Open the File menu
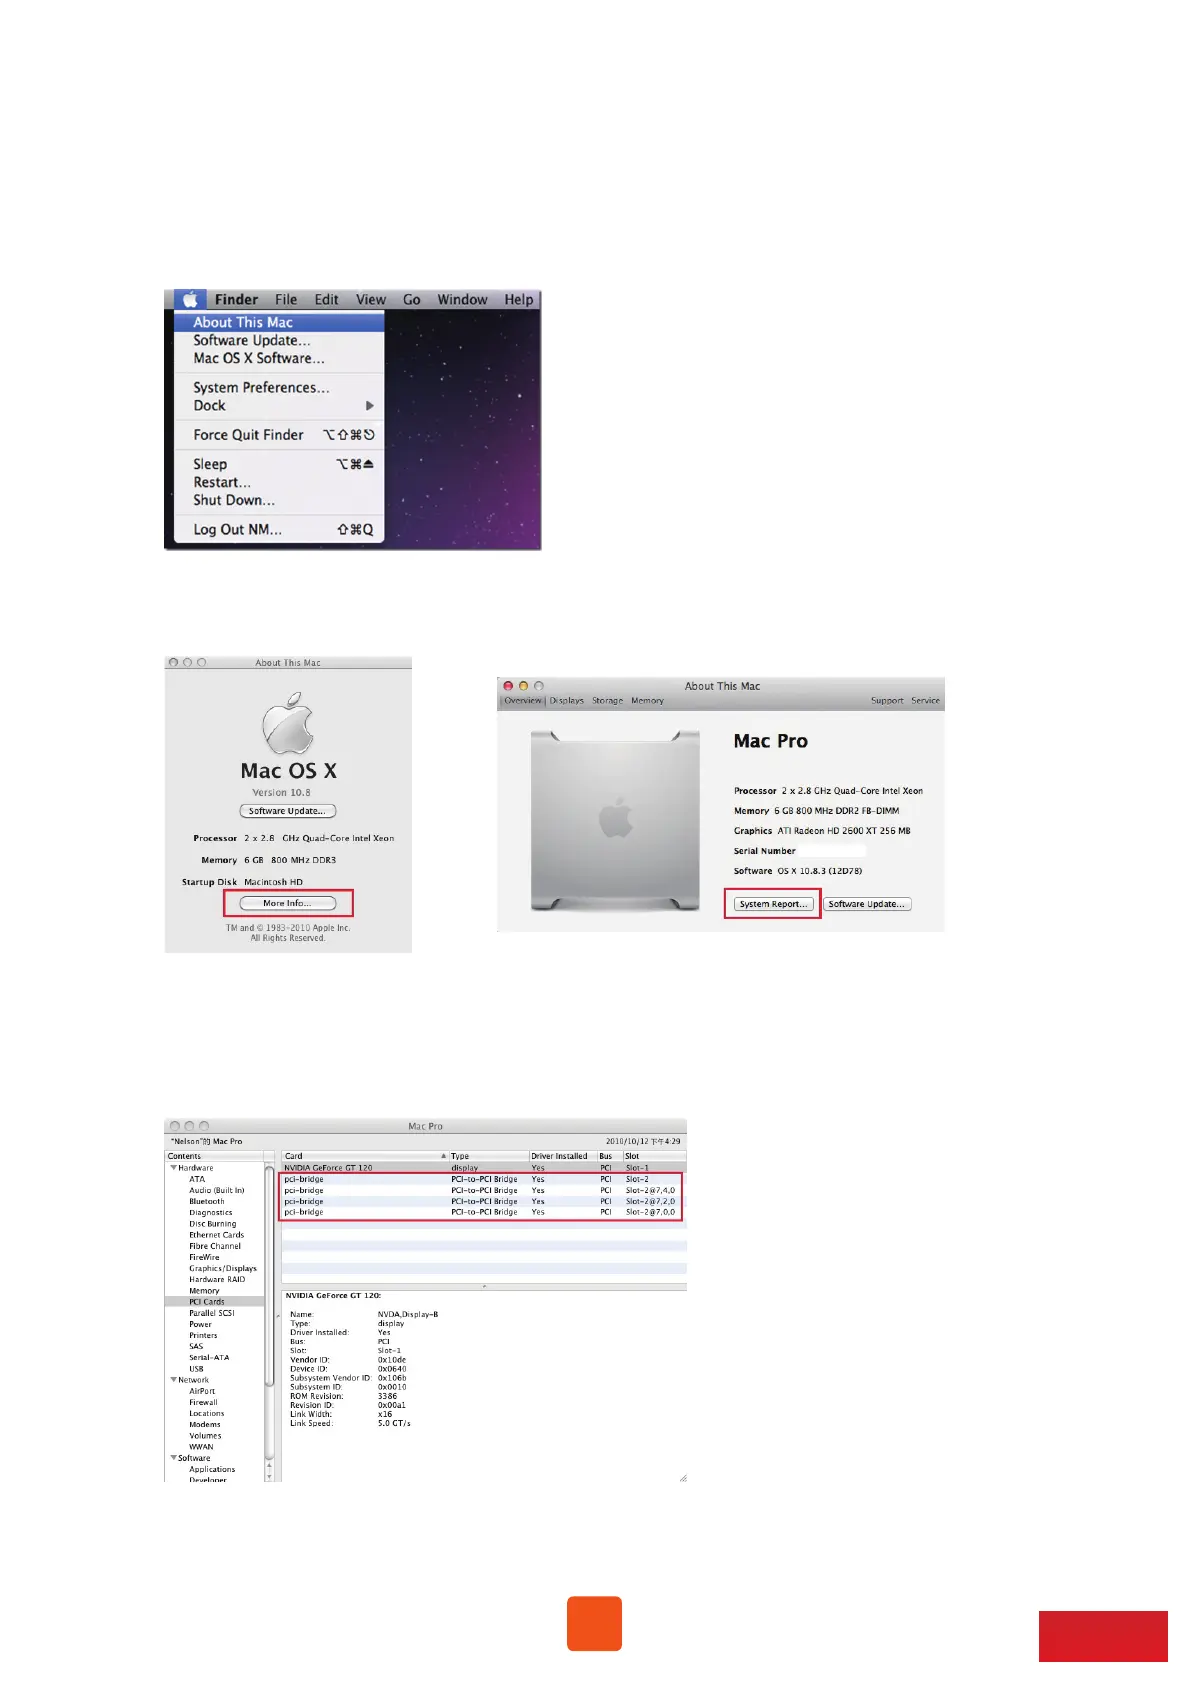This screenshot has height=1684, width=1191. (x=286, y=299)
